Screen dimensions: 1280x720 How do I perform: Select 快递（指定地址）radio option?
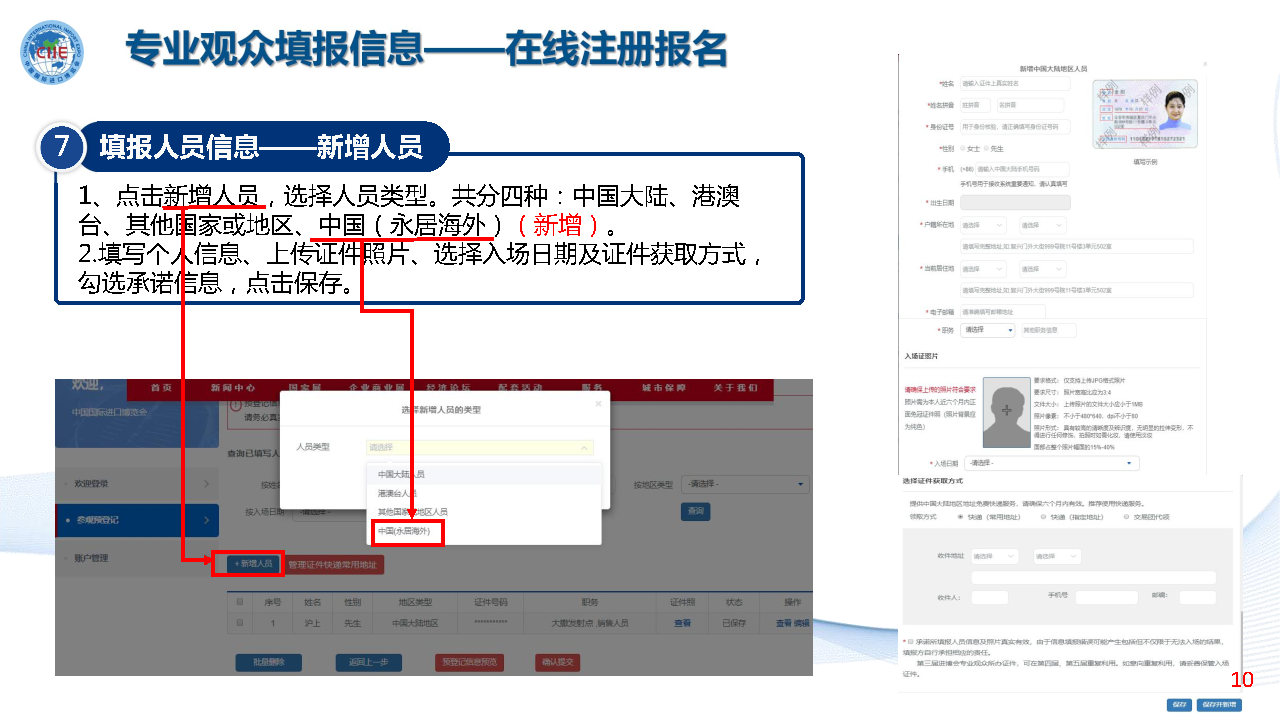[x=1043, y=517]
